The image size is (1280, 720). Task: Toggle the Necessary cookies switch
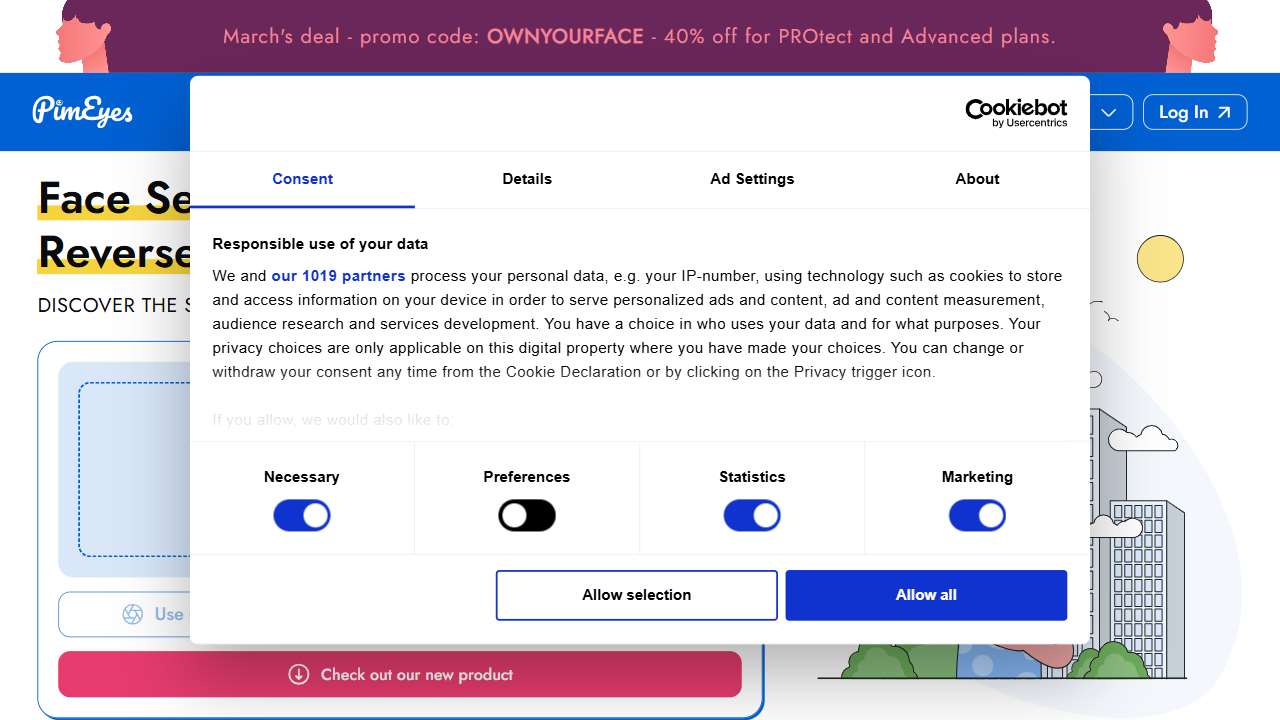[x=302, y=516]
